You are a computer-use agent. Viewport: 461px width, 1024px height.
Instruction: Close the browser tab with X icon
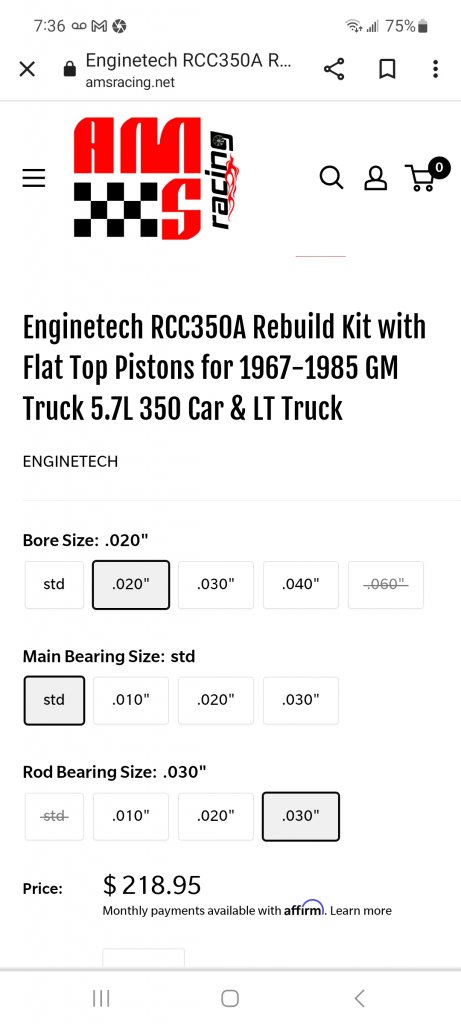(27, 69)
